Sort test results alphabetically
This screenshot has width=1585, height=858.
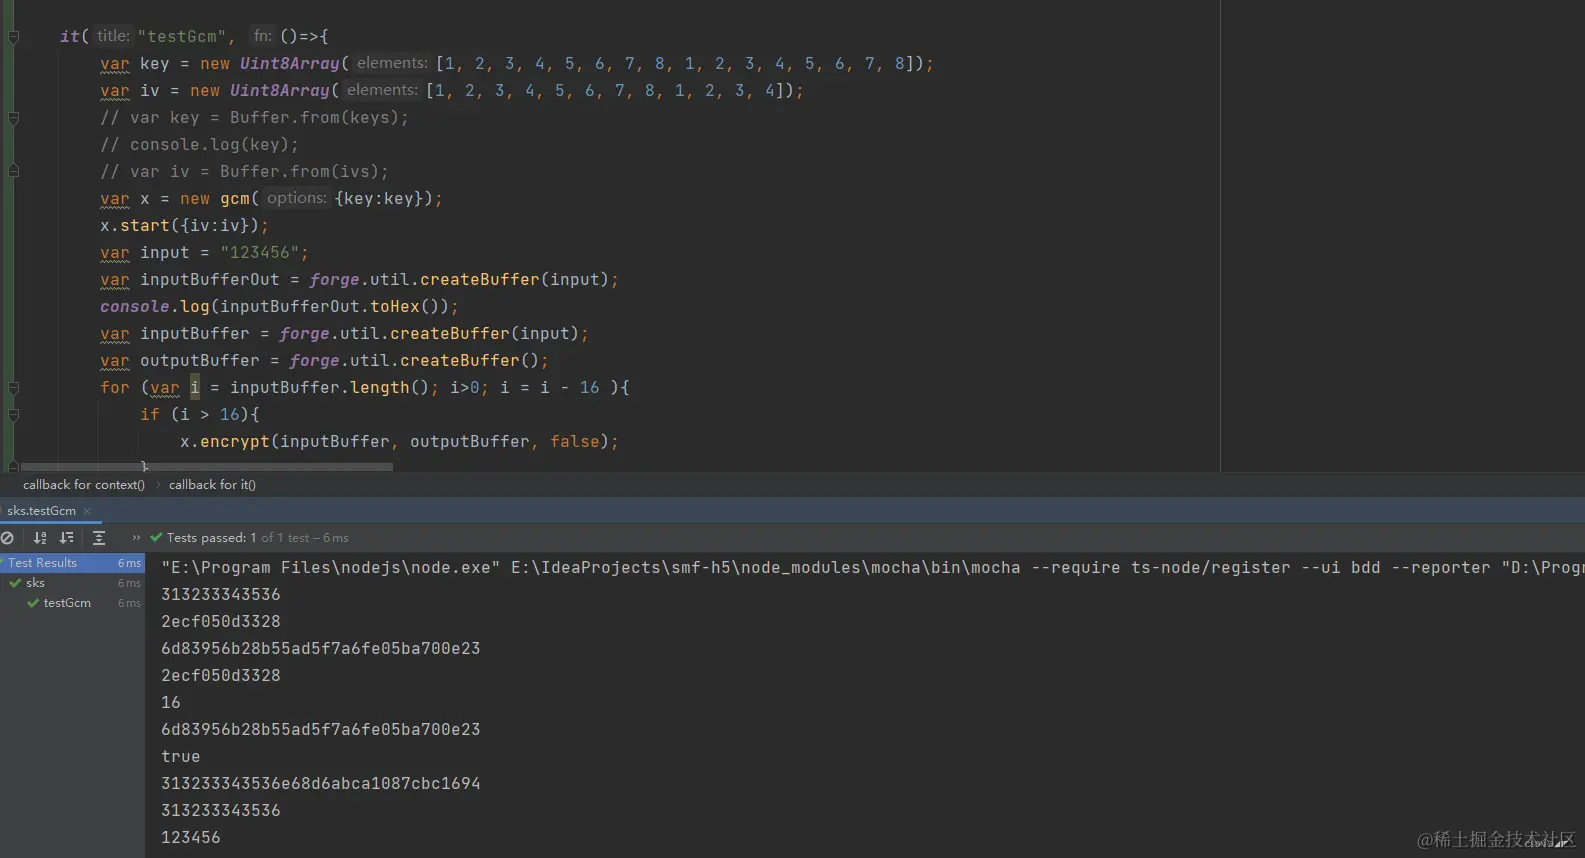pos(40,538)
